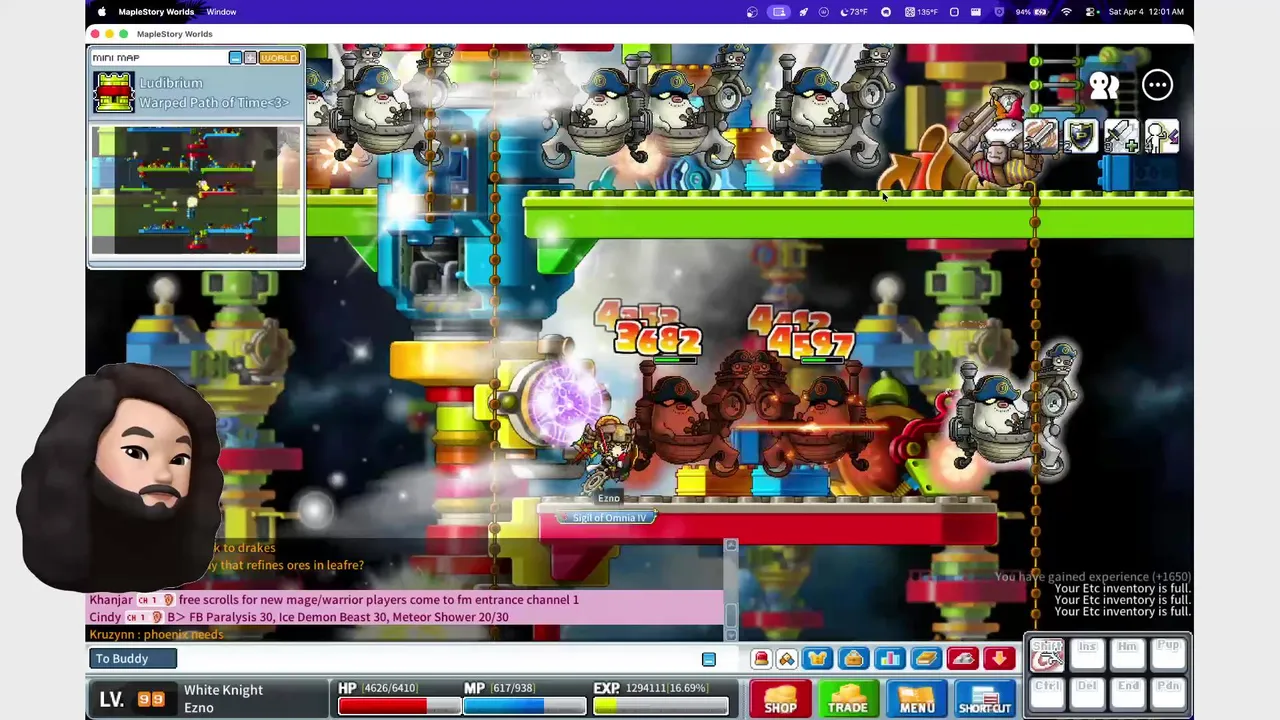Open the Apple menu
Screen dimensions: 1280x720
[101, 12]
